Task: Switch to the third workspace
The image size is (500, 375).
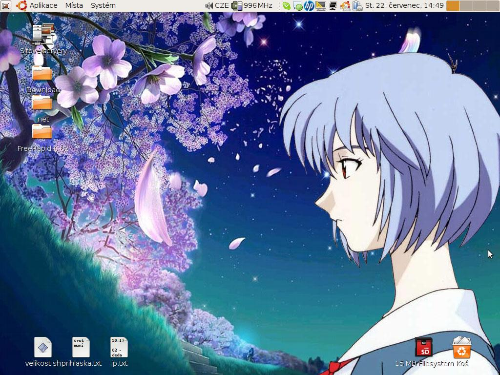Action: [x=479, y=6]
